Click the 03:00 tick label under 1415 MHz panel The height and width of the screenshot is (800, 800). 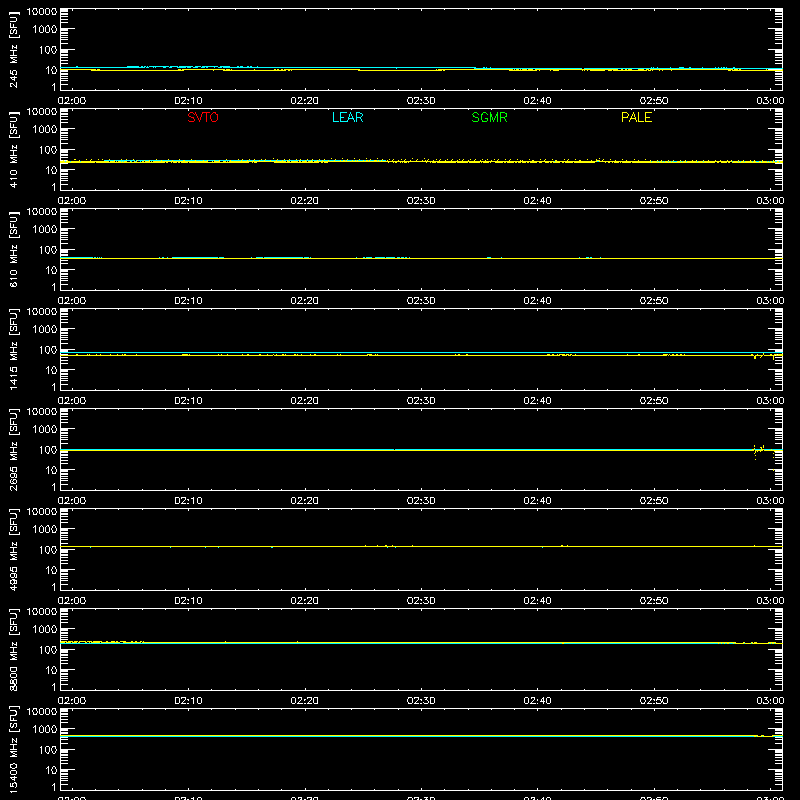(x=770, y=401)
